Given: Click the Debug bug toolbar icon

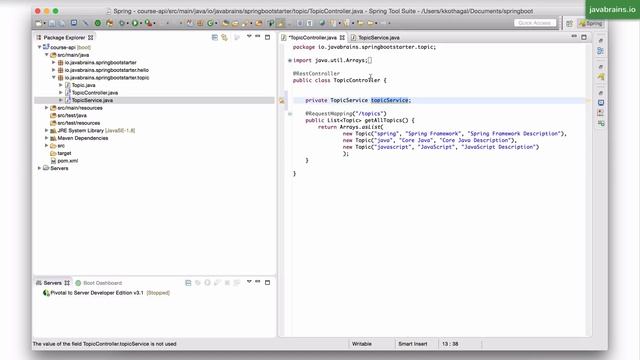Looking at the screenshot, I should click(122, 23).
